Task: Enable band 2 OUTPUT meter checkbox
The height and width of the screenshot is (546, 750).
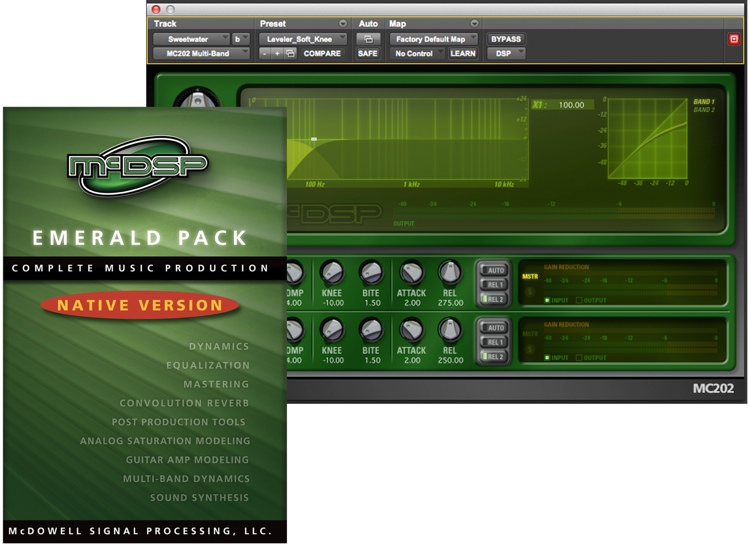Action: tap(579, 358)
